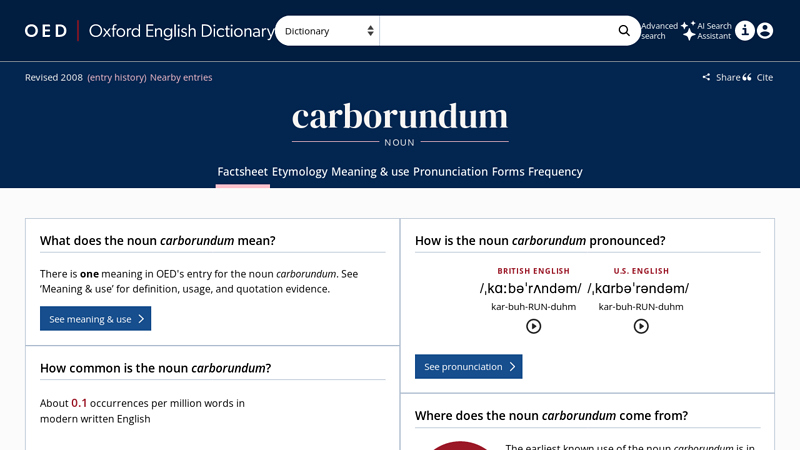Click the Share text link

[728, 77]
